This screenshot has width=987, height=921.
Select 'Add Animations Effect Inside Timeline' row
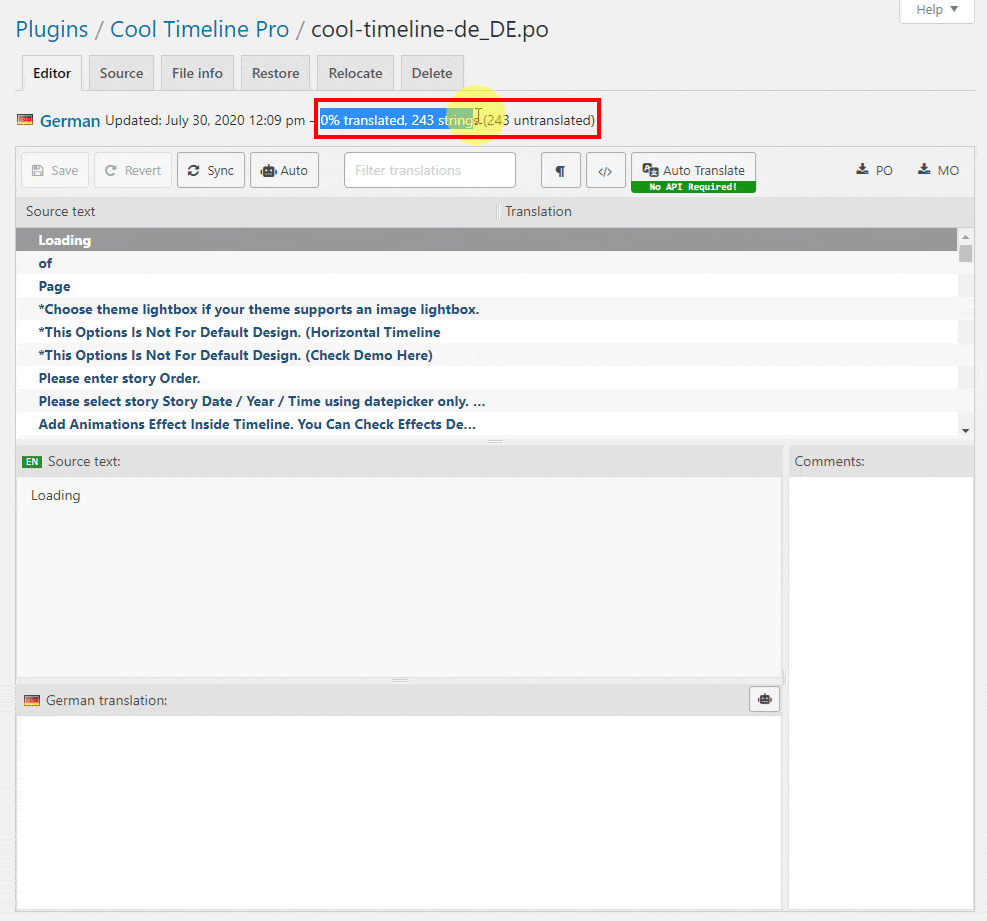click(x=486, y=424)
